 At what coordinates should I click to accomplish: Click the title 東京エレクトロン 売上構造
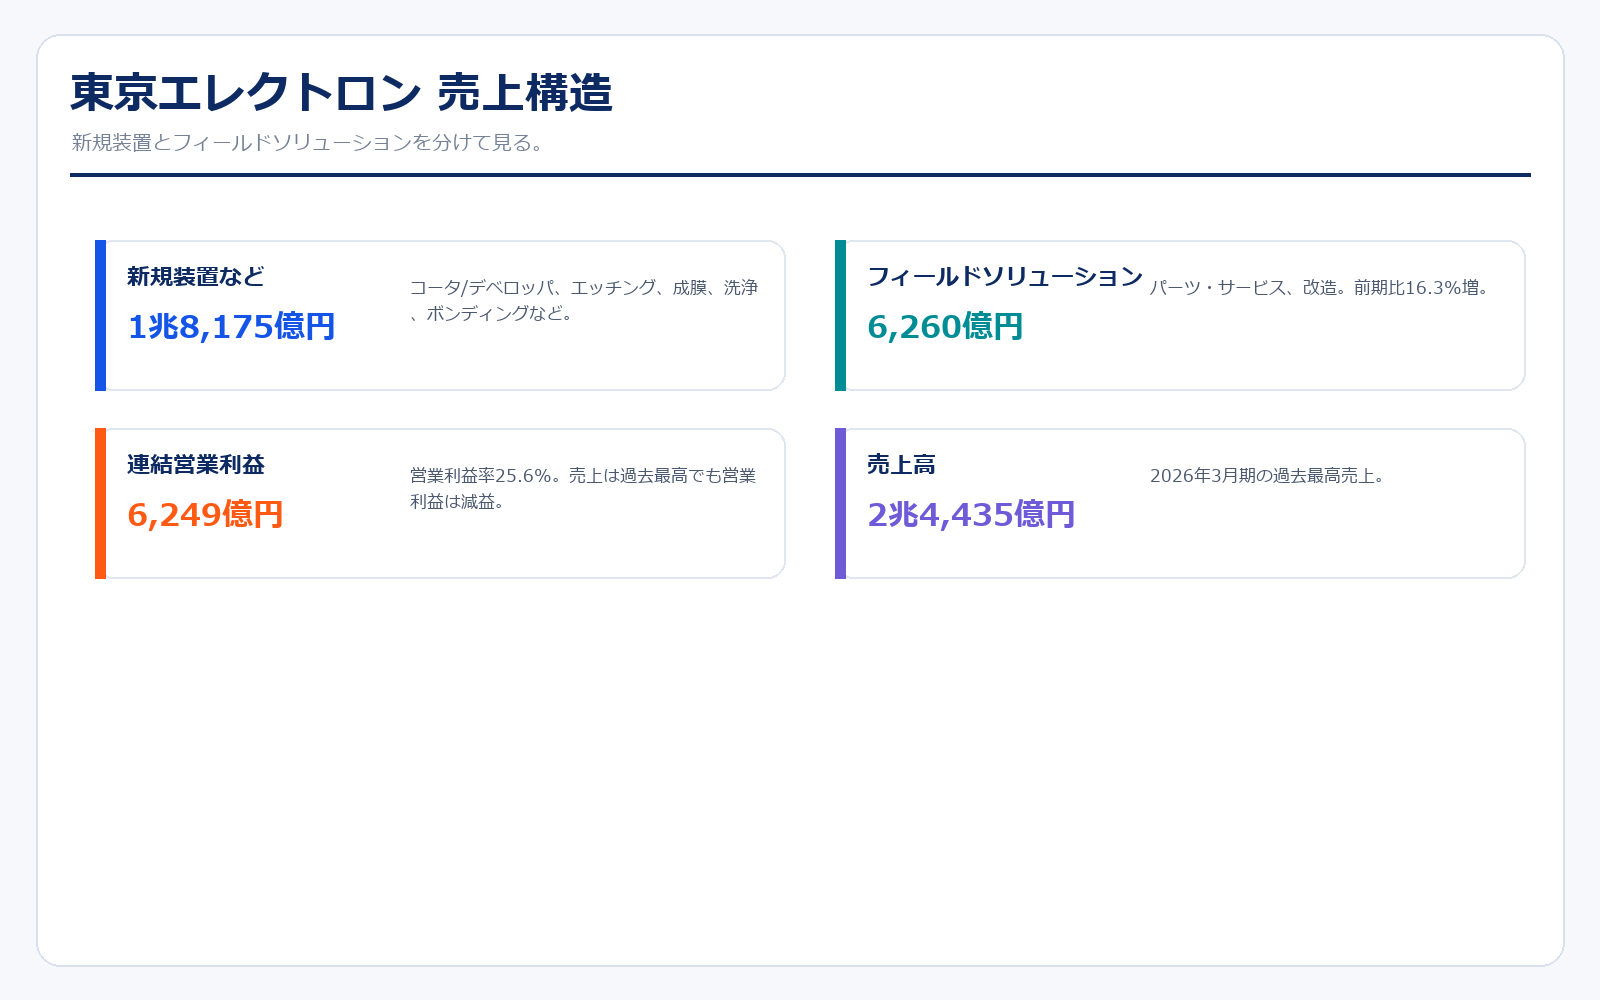341,93
